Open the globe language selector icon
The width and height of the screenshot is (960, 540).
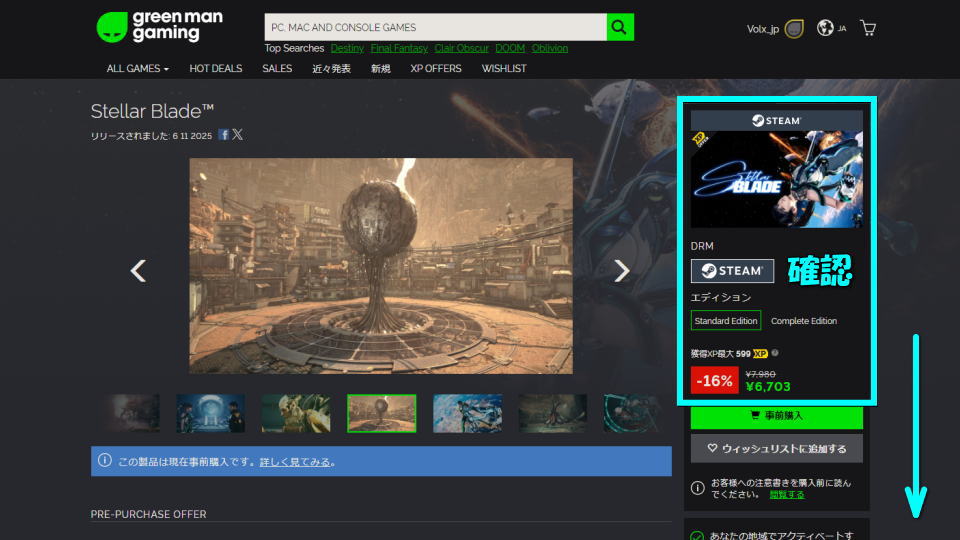[825, 28]
